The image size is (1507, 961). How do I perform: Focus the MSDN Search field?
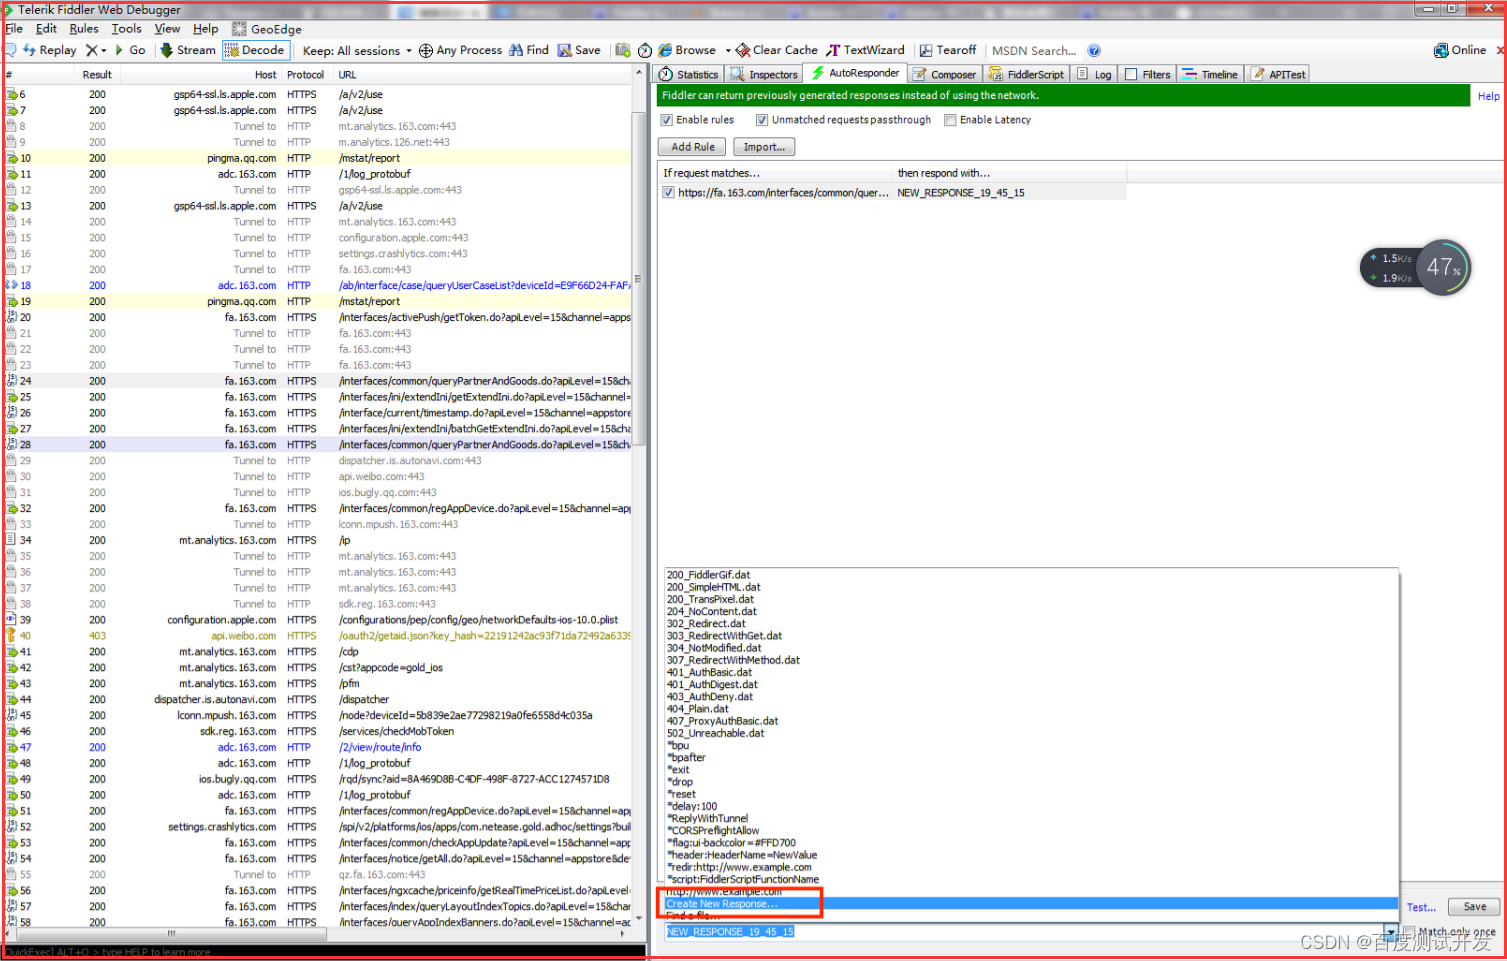(x=1034, y=51)
